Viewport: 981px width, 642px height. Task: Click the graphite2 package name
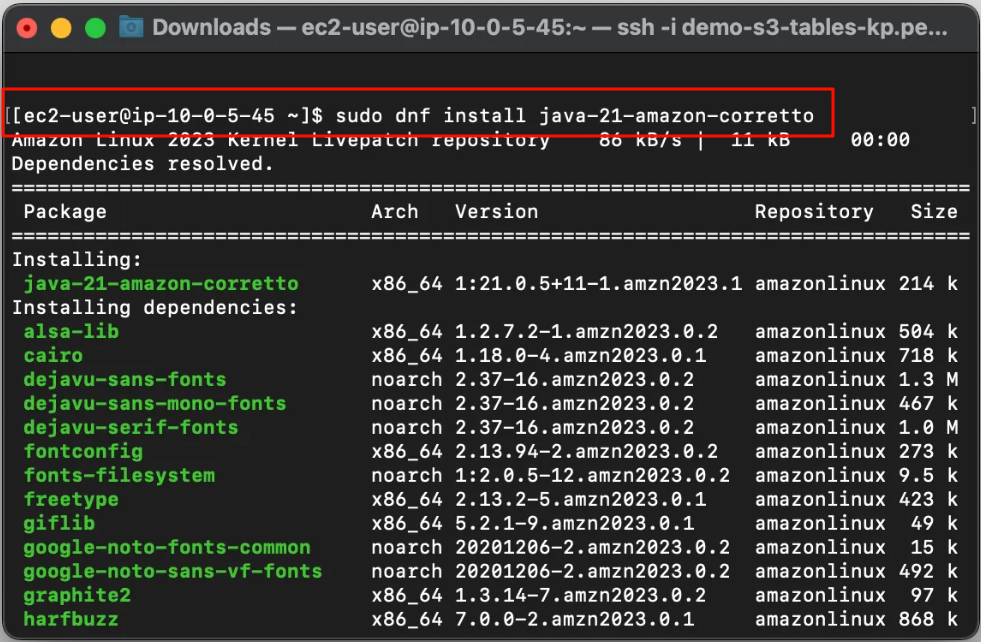click(x=77, y=595)
